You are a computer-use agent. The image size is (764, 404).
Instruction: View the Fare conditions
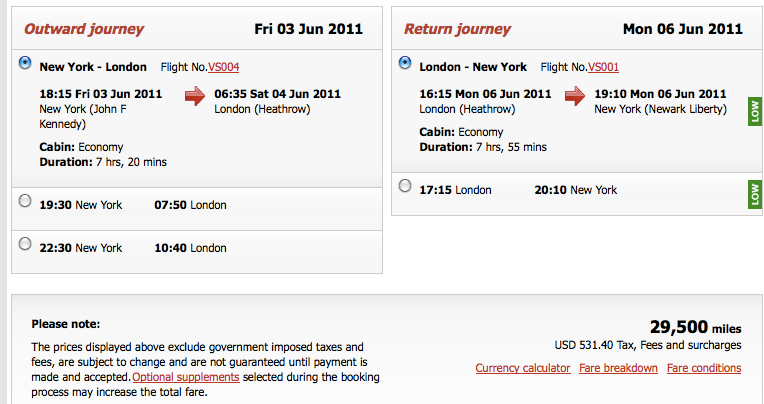pos(704,368)
